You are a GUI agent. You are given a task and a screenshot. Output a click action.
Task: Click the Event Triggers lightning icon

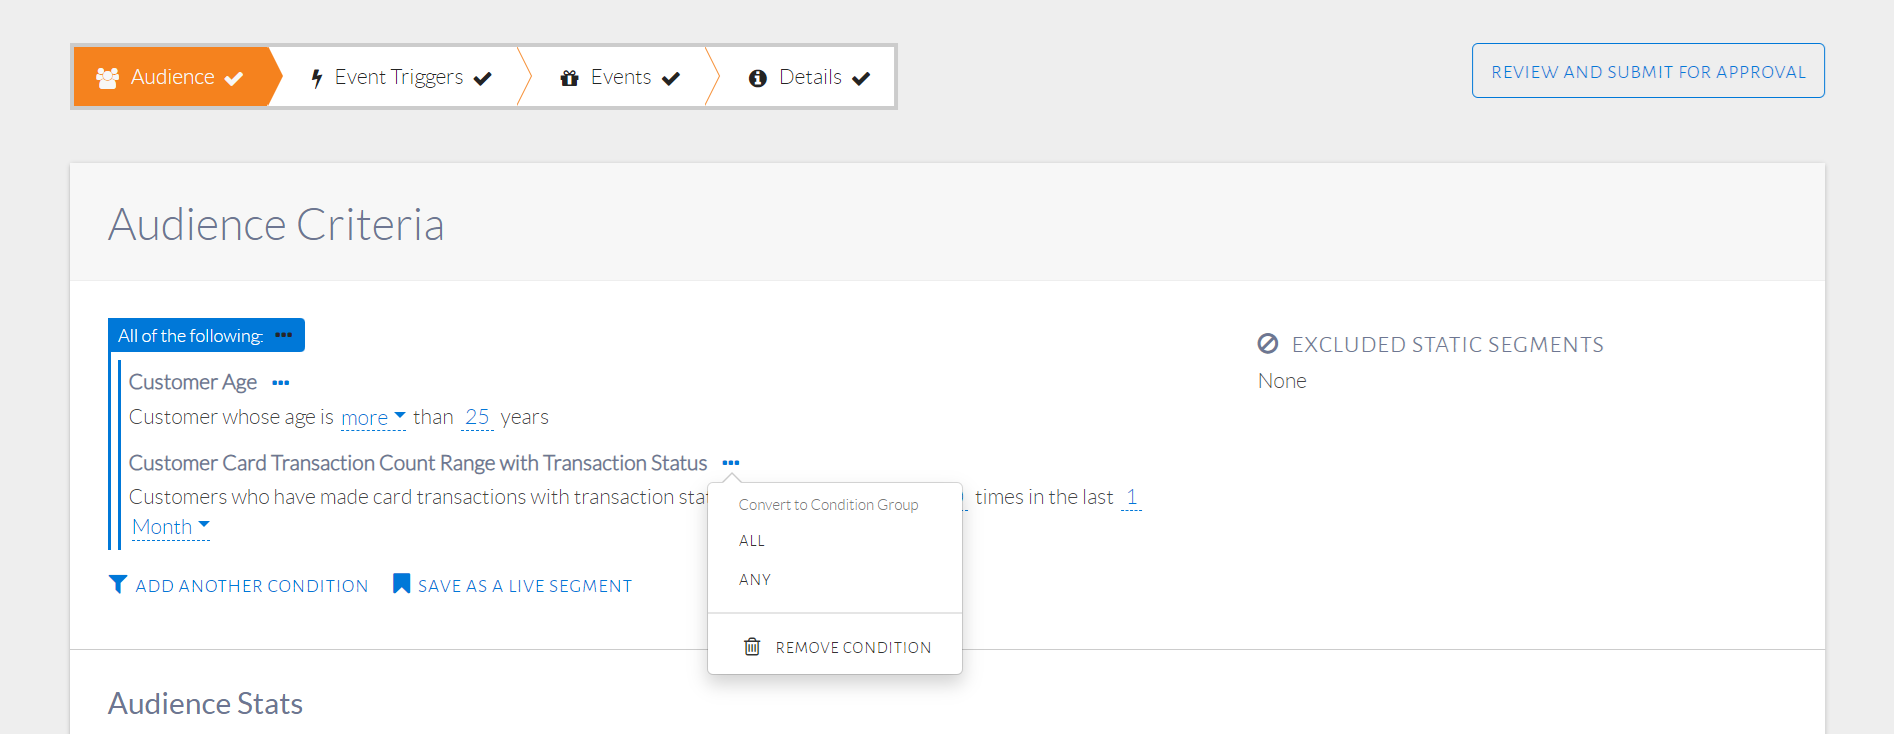(317, 78)
